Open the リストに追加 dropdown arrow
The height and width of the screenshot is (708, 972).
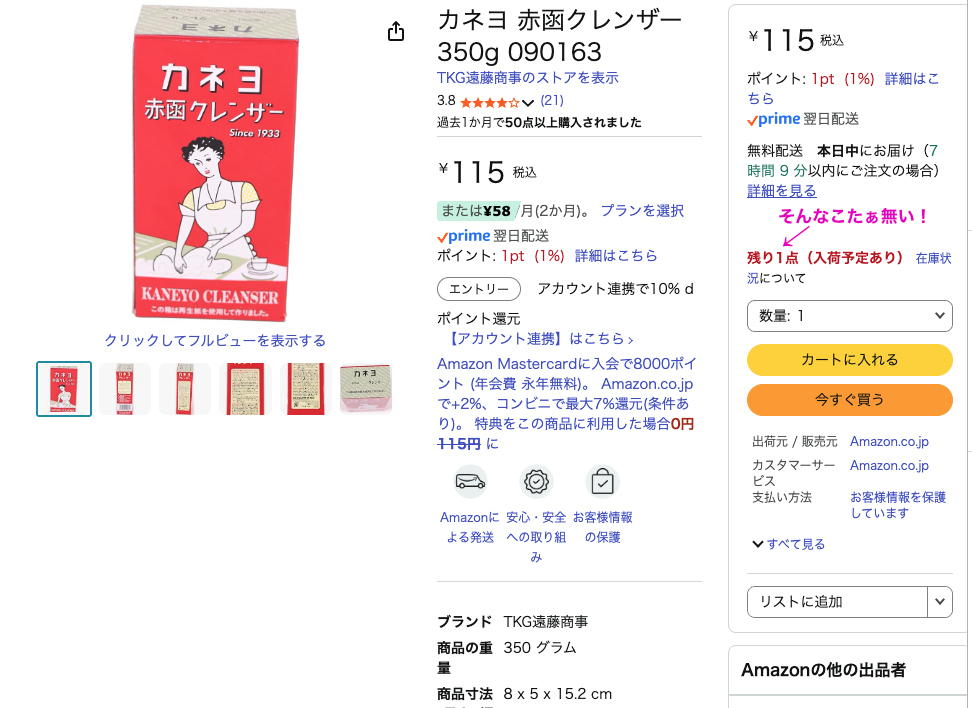(x=940, y=602)
